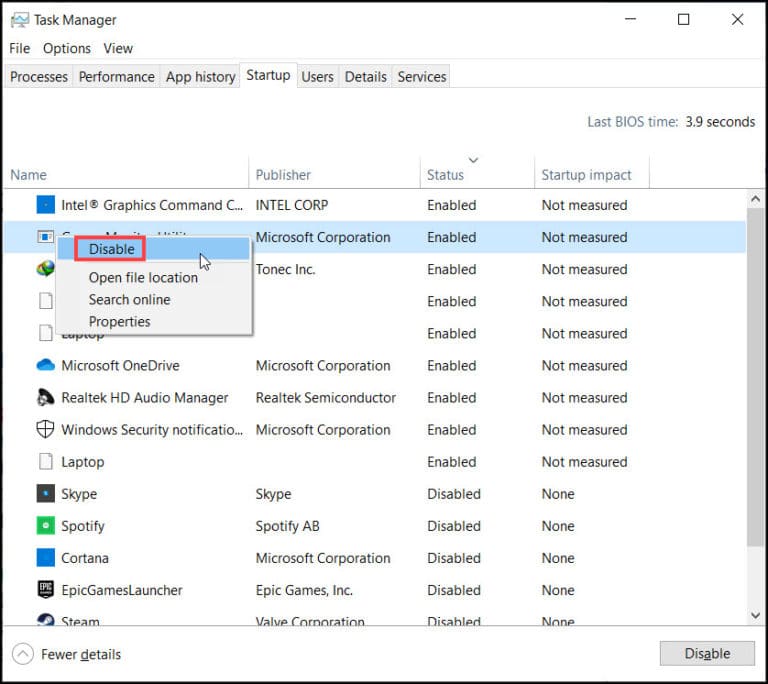Choose Open file location in context menu

coord(154,277)
